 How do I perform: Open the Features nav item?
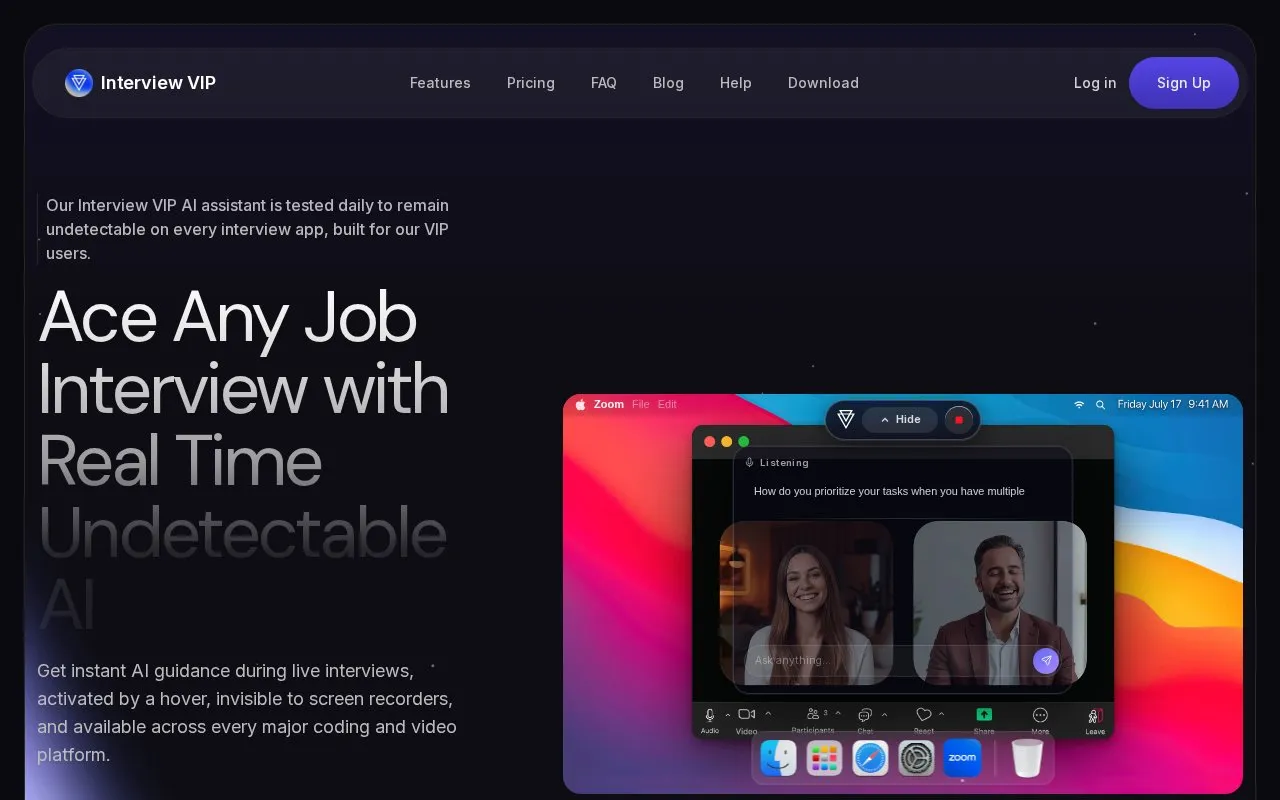pos(440,83)
